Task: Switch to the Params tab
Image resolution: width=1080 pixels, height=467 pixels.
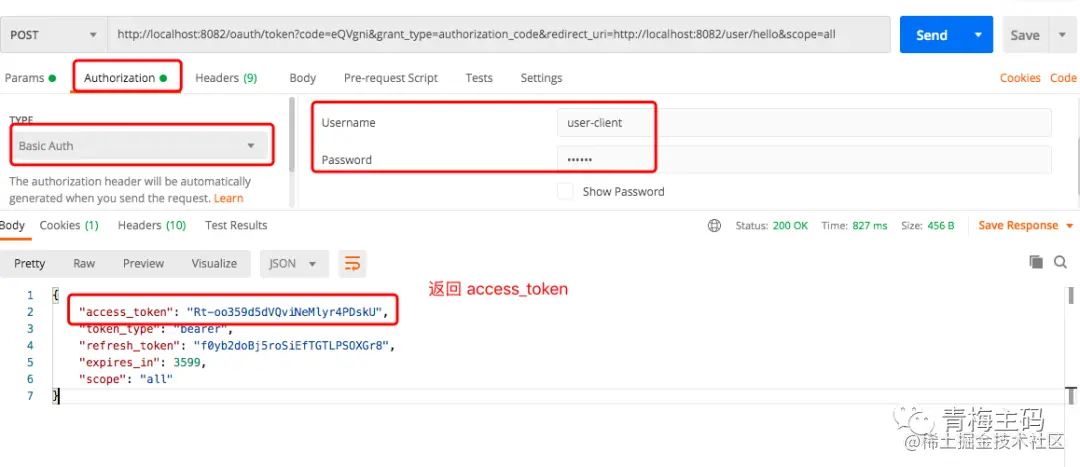Action: [x=30, y=78]
